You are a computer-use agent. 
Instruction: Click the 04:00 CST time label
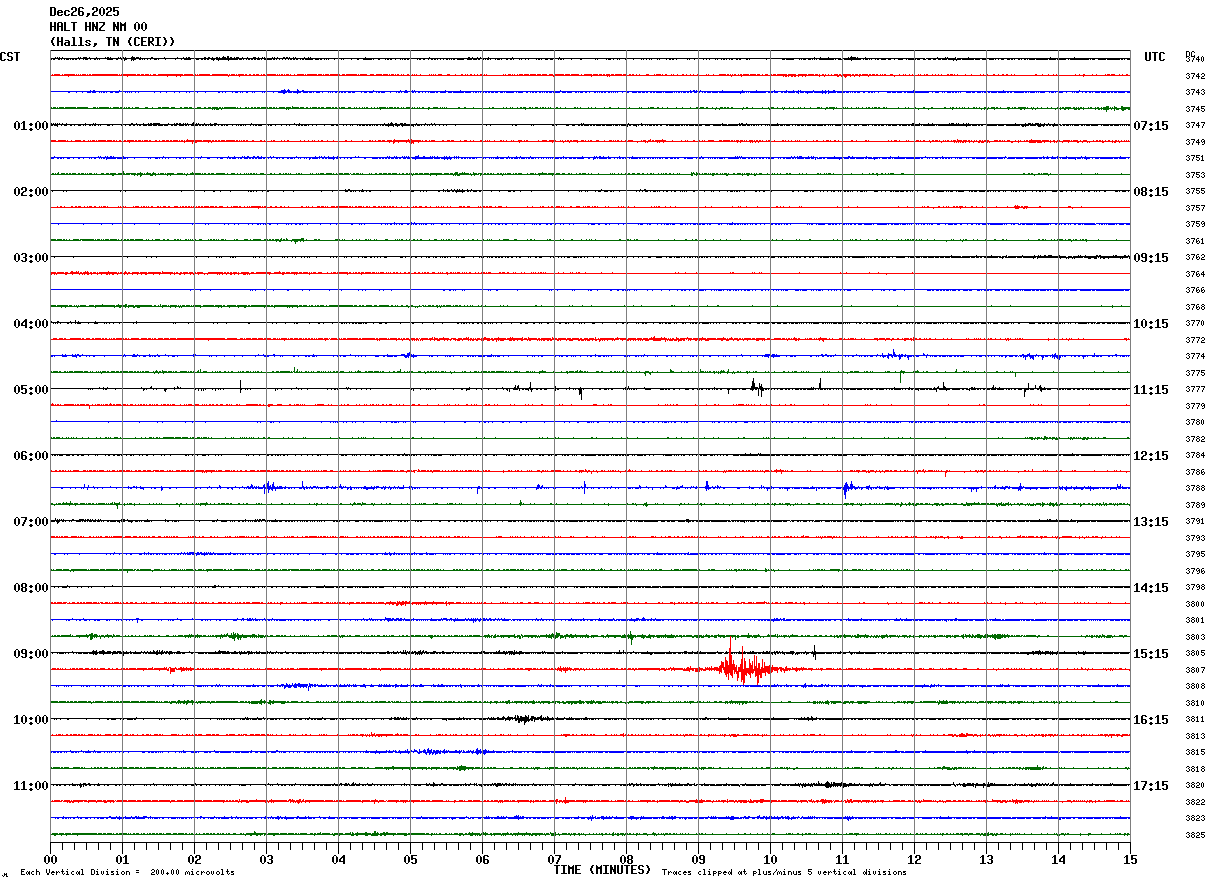tap(31, 324)
